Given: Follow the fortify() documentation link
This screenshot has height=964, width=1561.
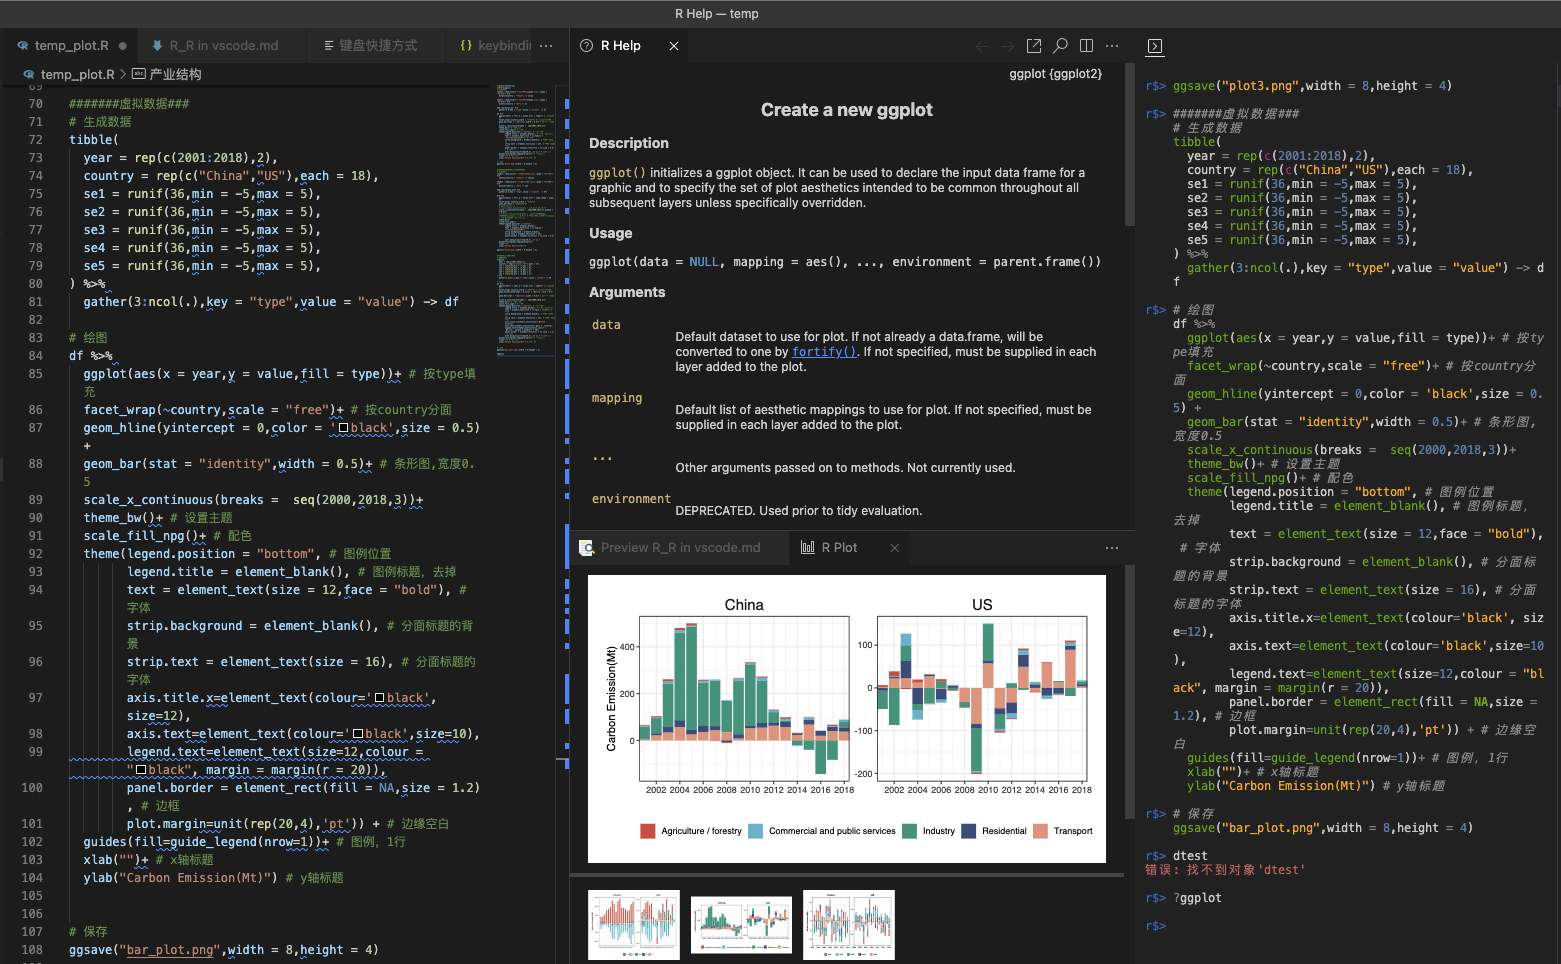Looking at the screenshot, I should click(823, 351).
